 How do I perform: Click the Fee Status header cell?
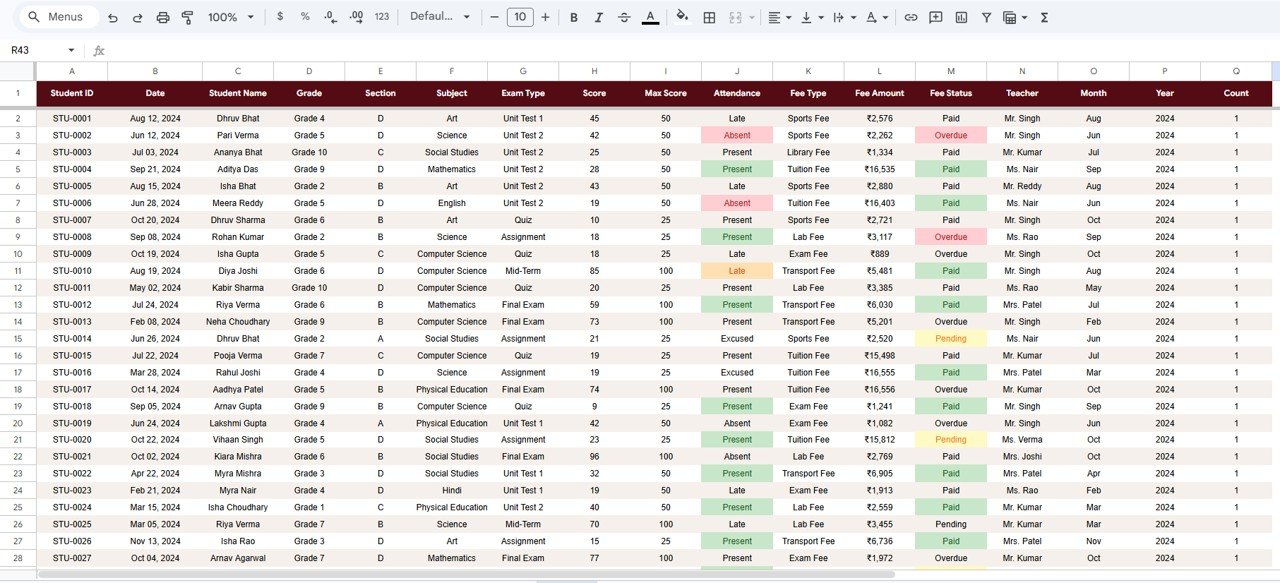click(951, 93)
